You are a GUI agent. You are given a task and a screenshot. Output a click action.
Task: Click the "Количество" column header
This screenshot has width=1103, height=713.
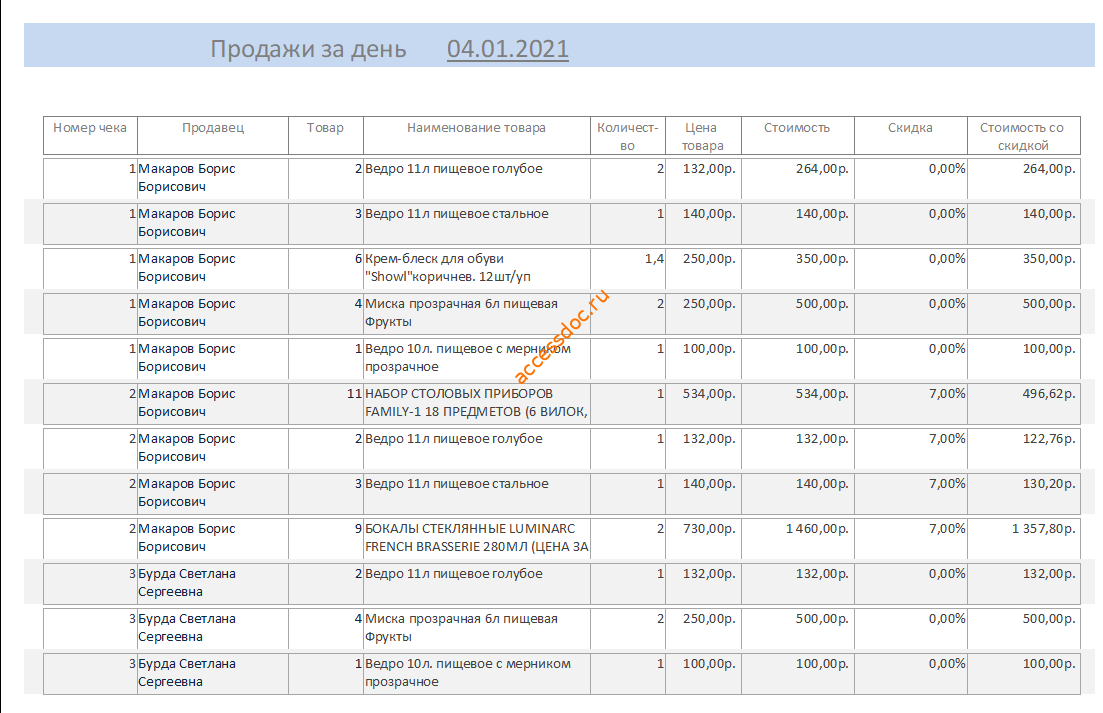pos(627,136)
